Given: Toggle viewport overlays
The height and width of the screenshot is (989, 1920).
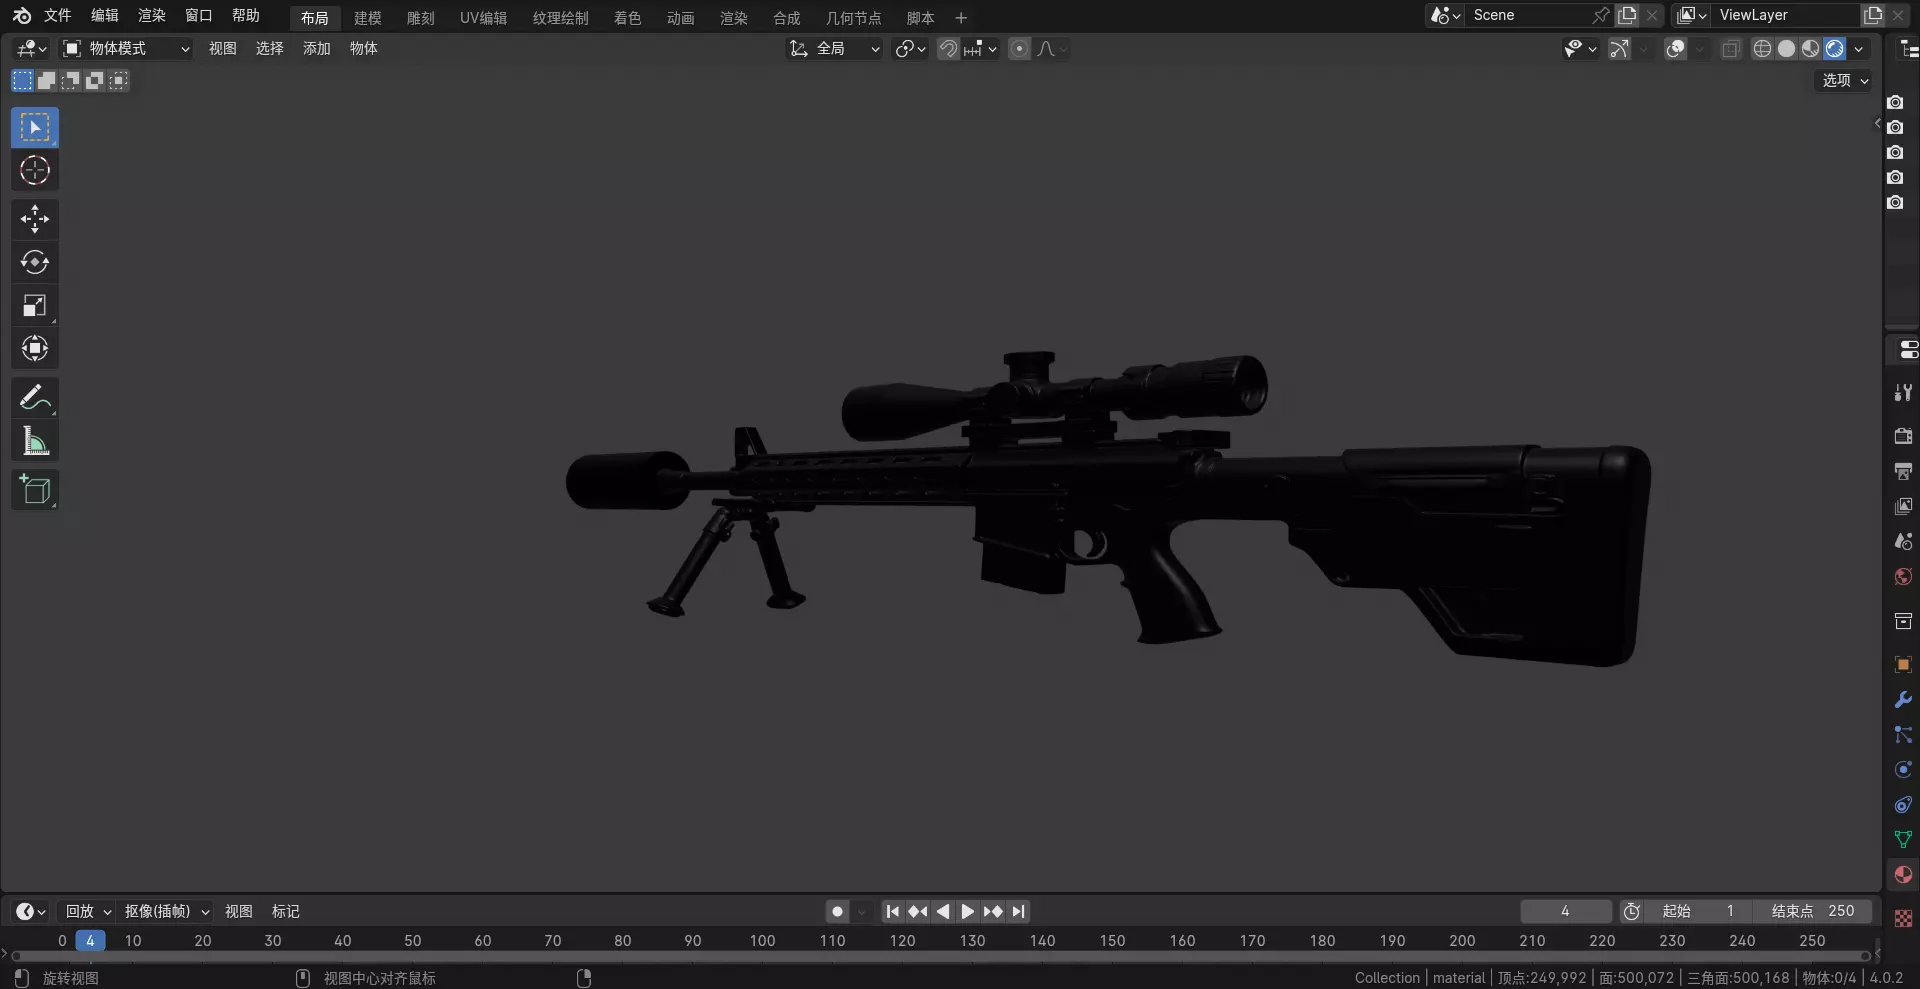Looking at the screenshot, I should click(x=1675, y=48).
